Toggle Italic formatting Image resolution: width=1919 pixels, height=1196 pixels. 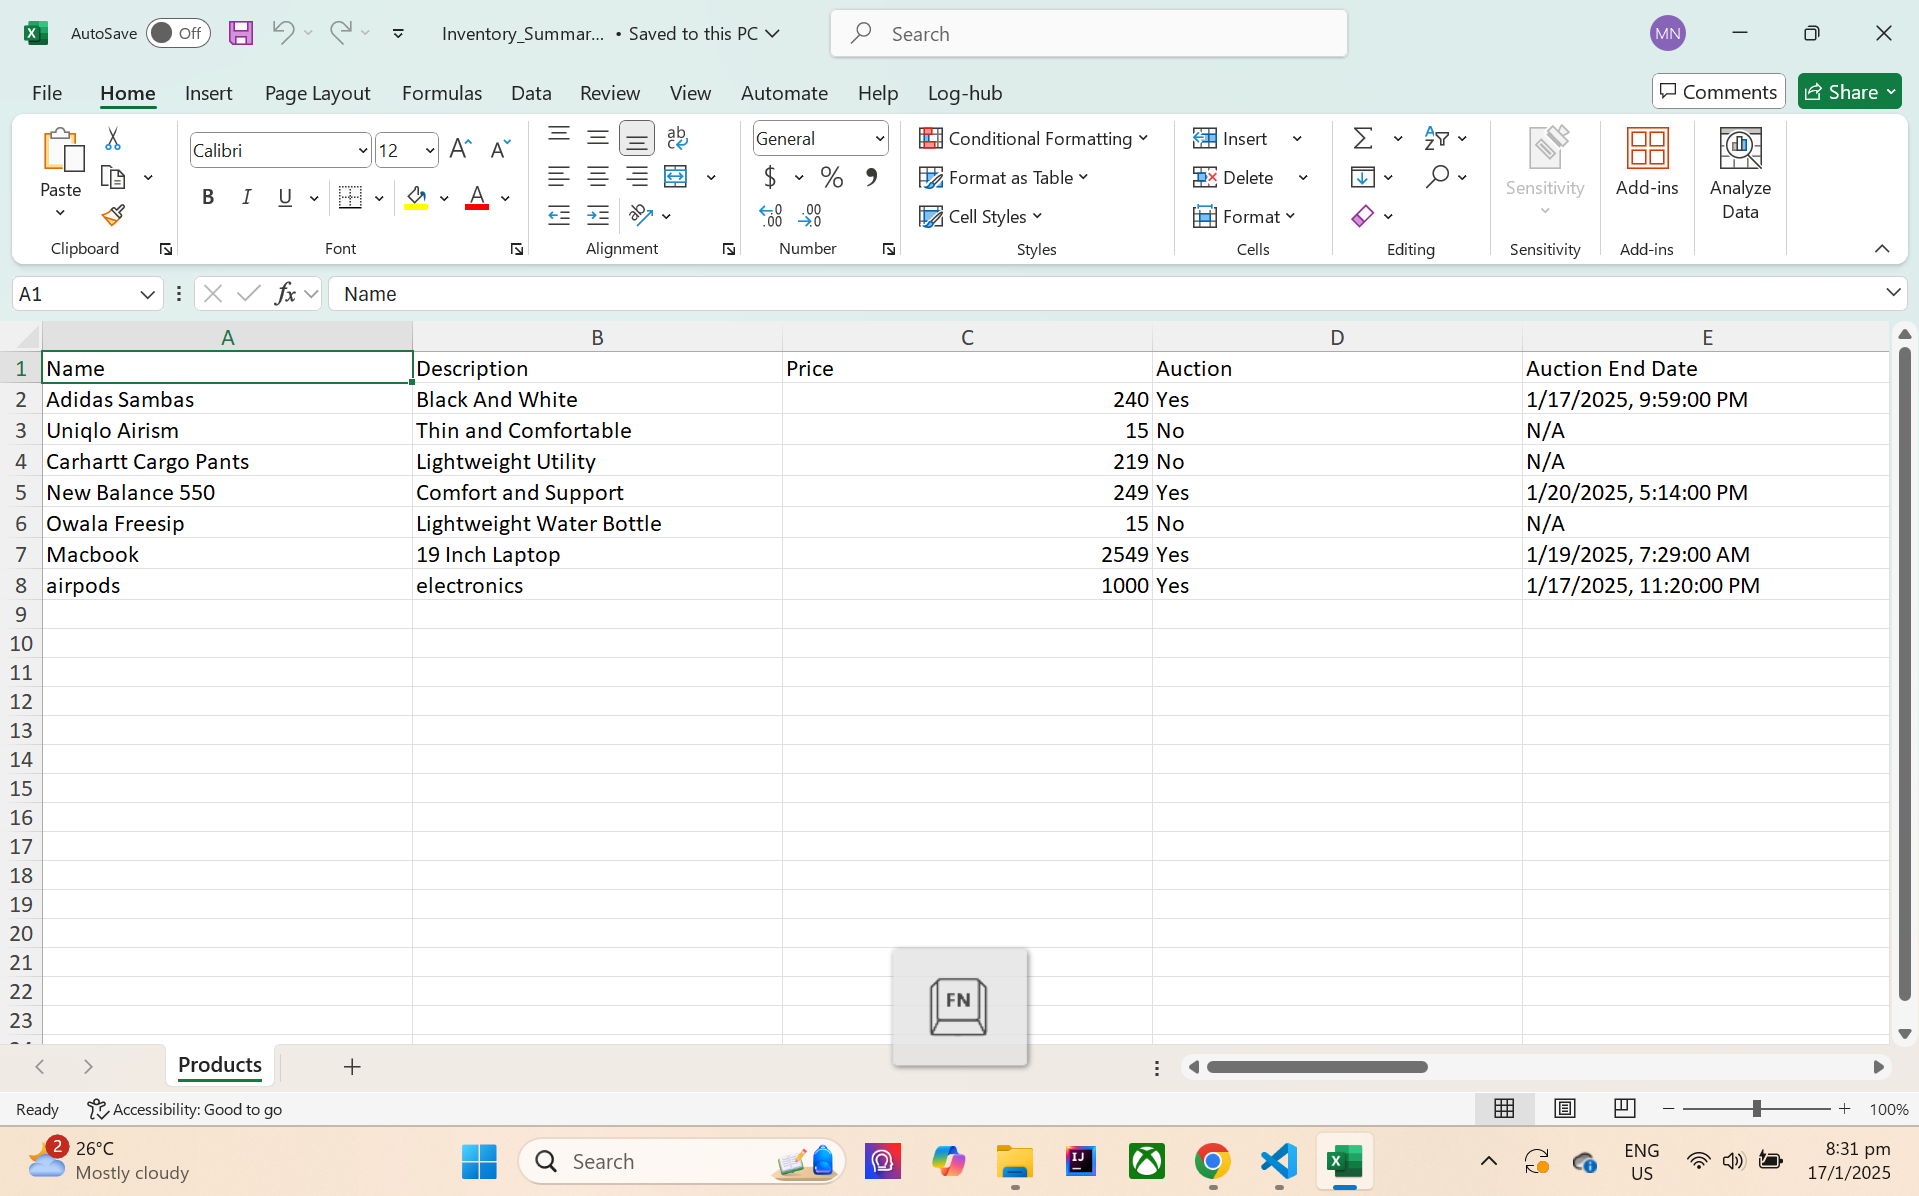[x=246, y=197]
